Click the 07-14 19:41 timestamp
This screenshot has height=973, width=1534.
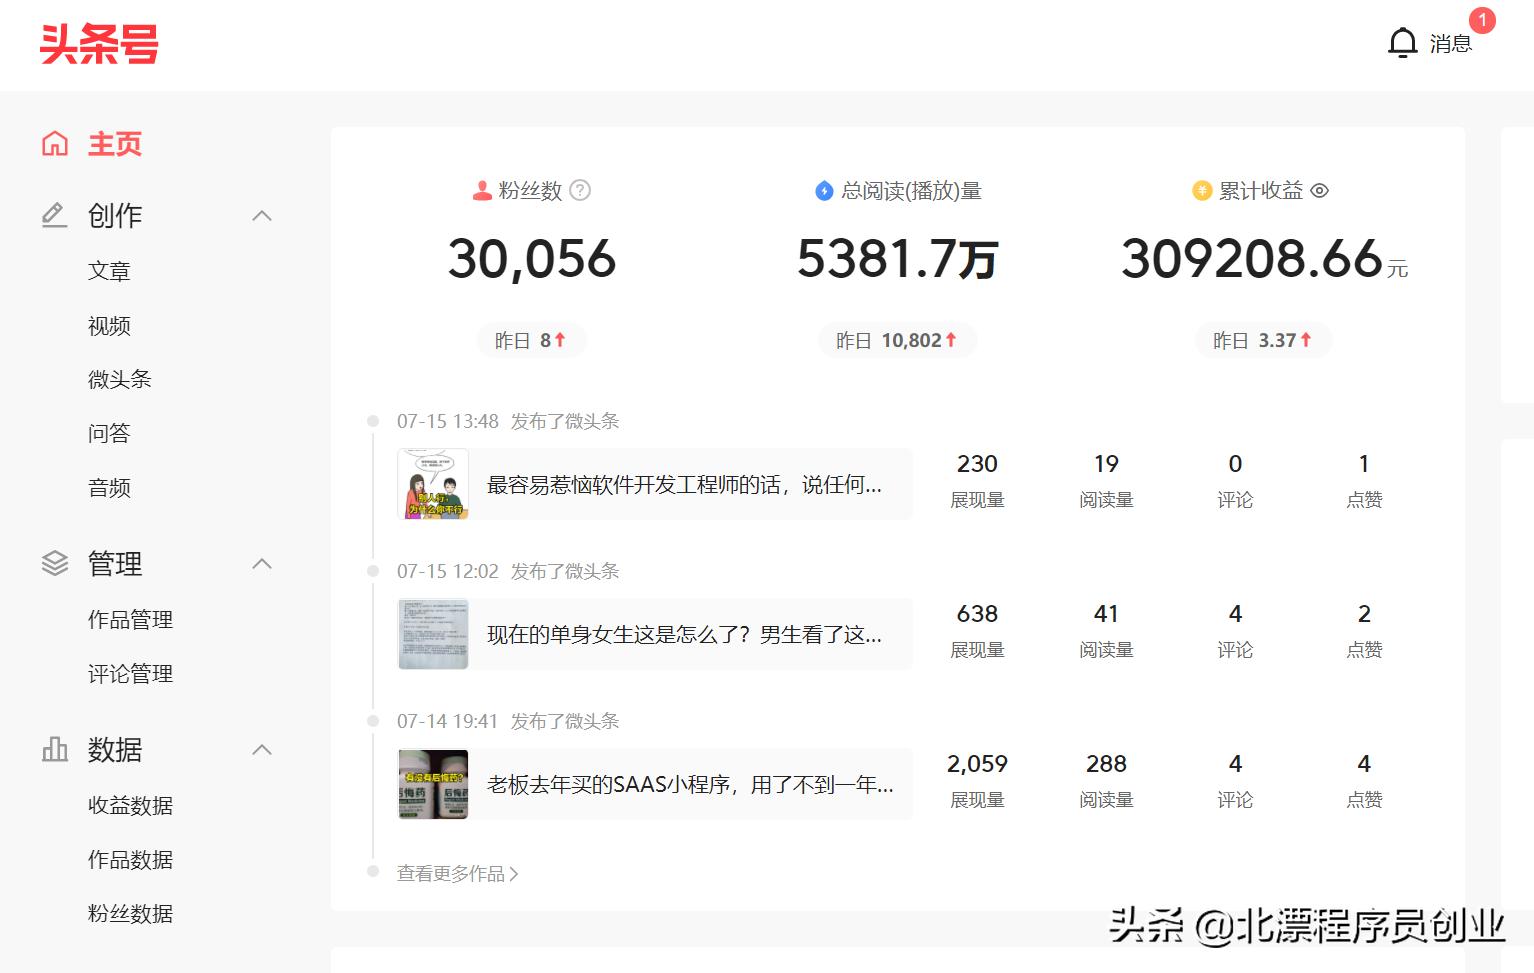point(448,721)
